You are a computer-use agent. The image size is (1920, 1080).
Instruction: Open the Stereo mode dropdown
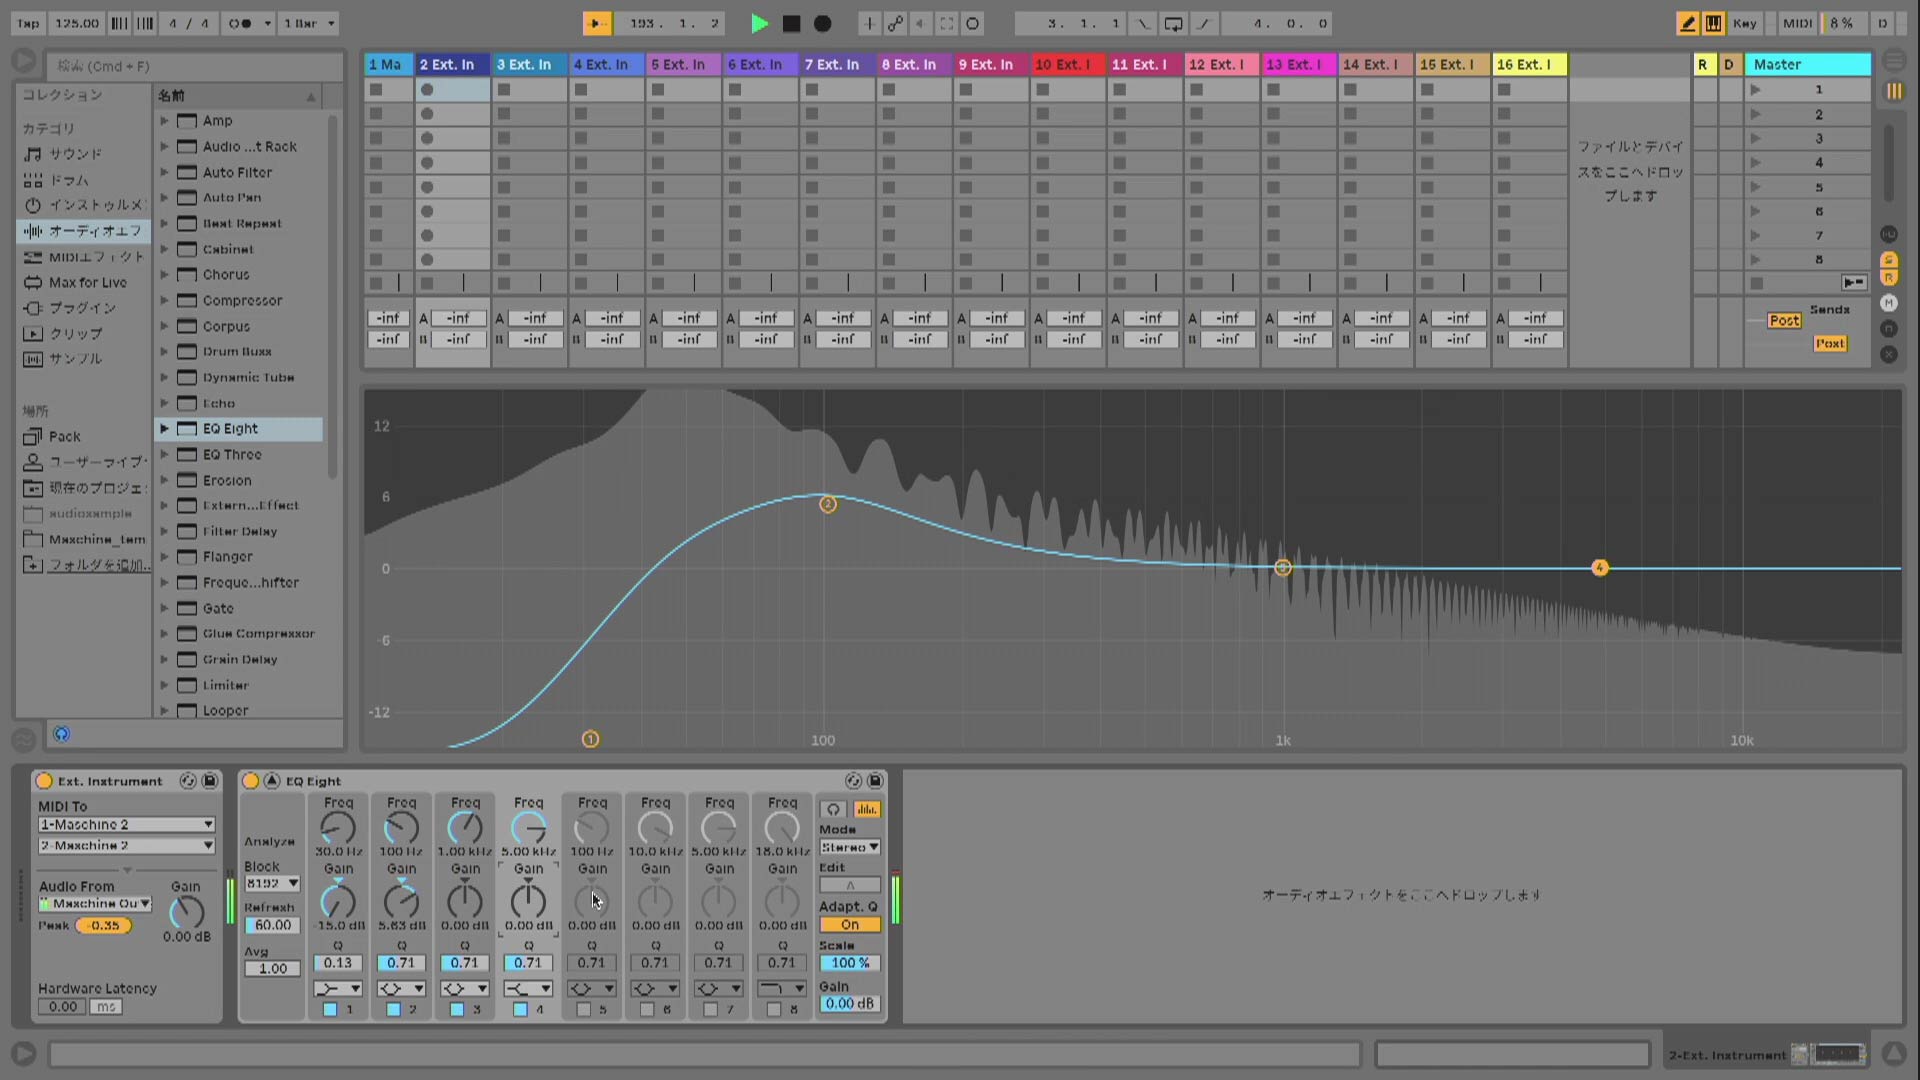849,847
